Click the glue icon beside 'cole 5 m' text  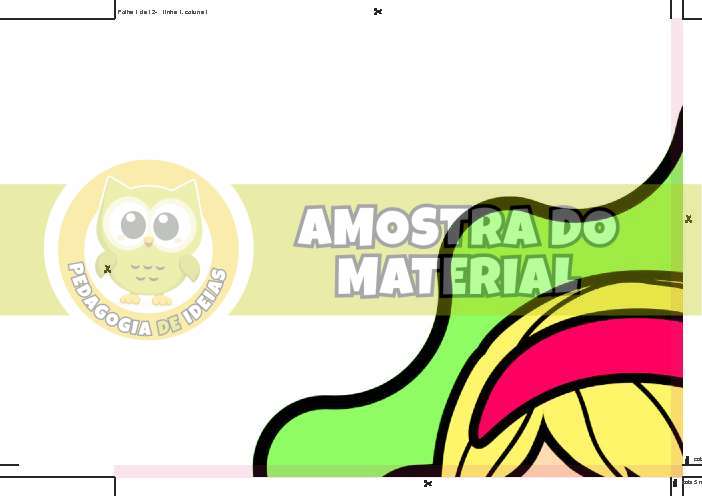(x=675, y=483)
